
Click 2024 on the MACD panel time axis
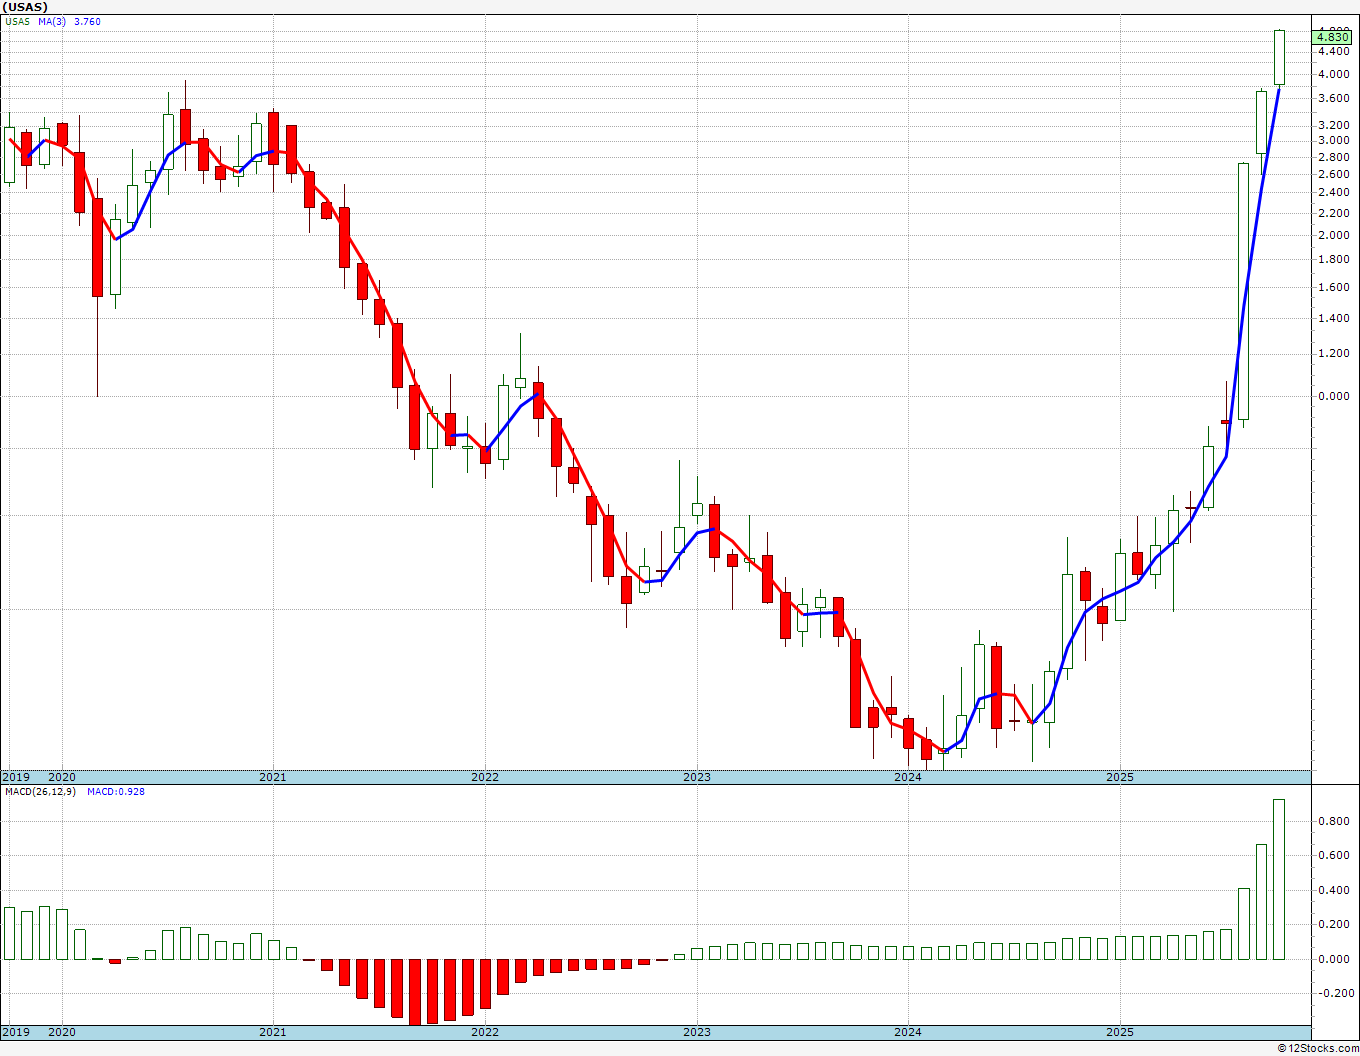click(x=908, y=1032)
